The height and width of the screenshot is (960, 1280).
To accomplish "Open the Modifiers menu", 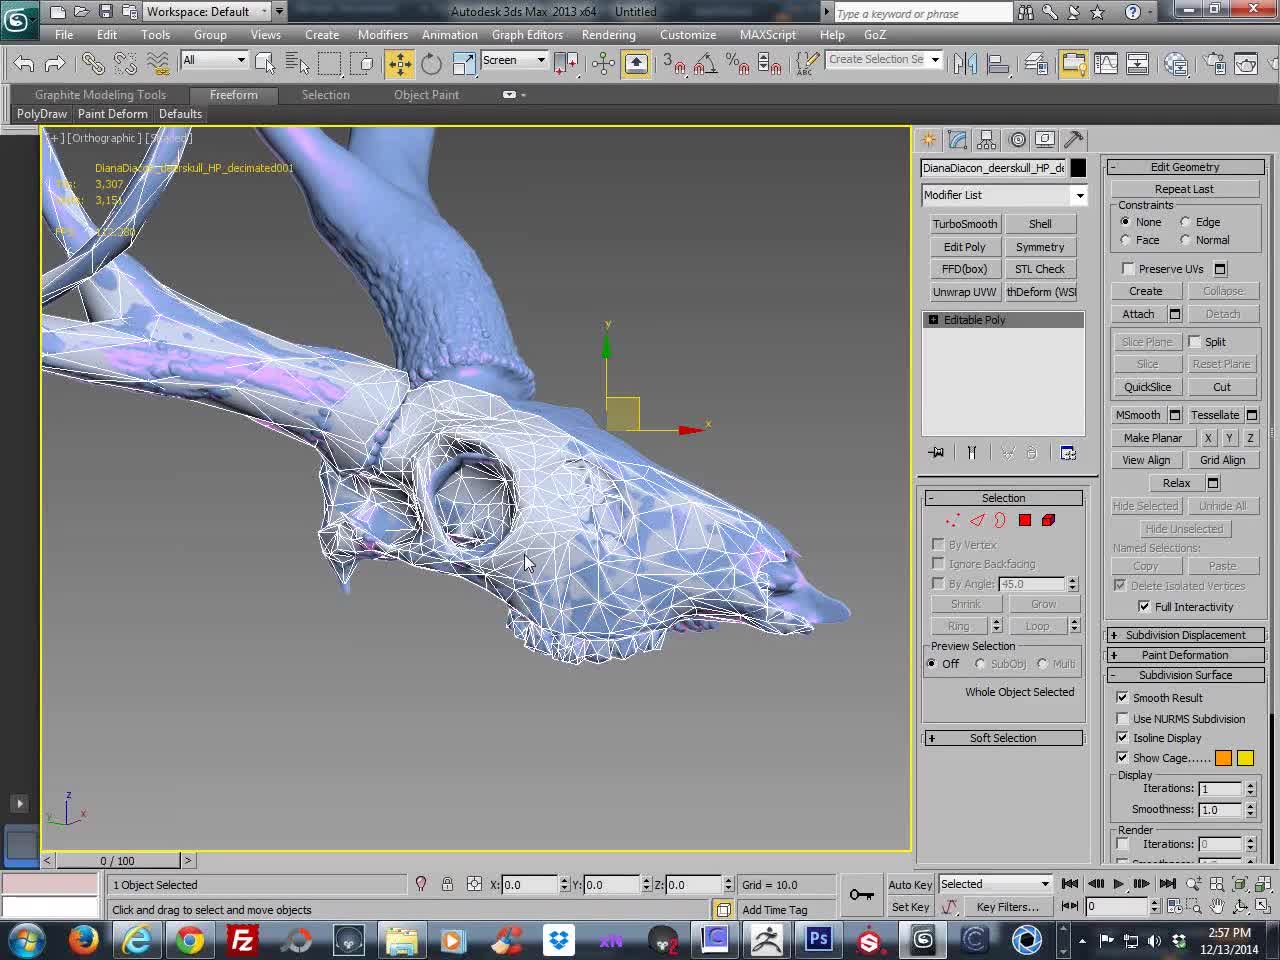I will pos(383,35).
